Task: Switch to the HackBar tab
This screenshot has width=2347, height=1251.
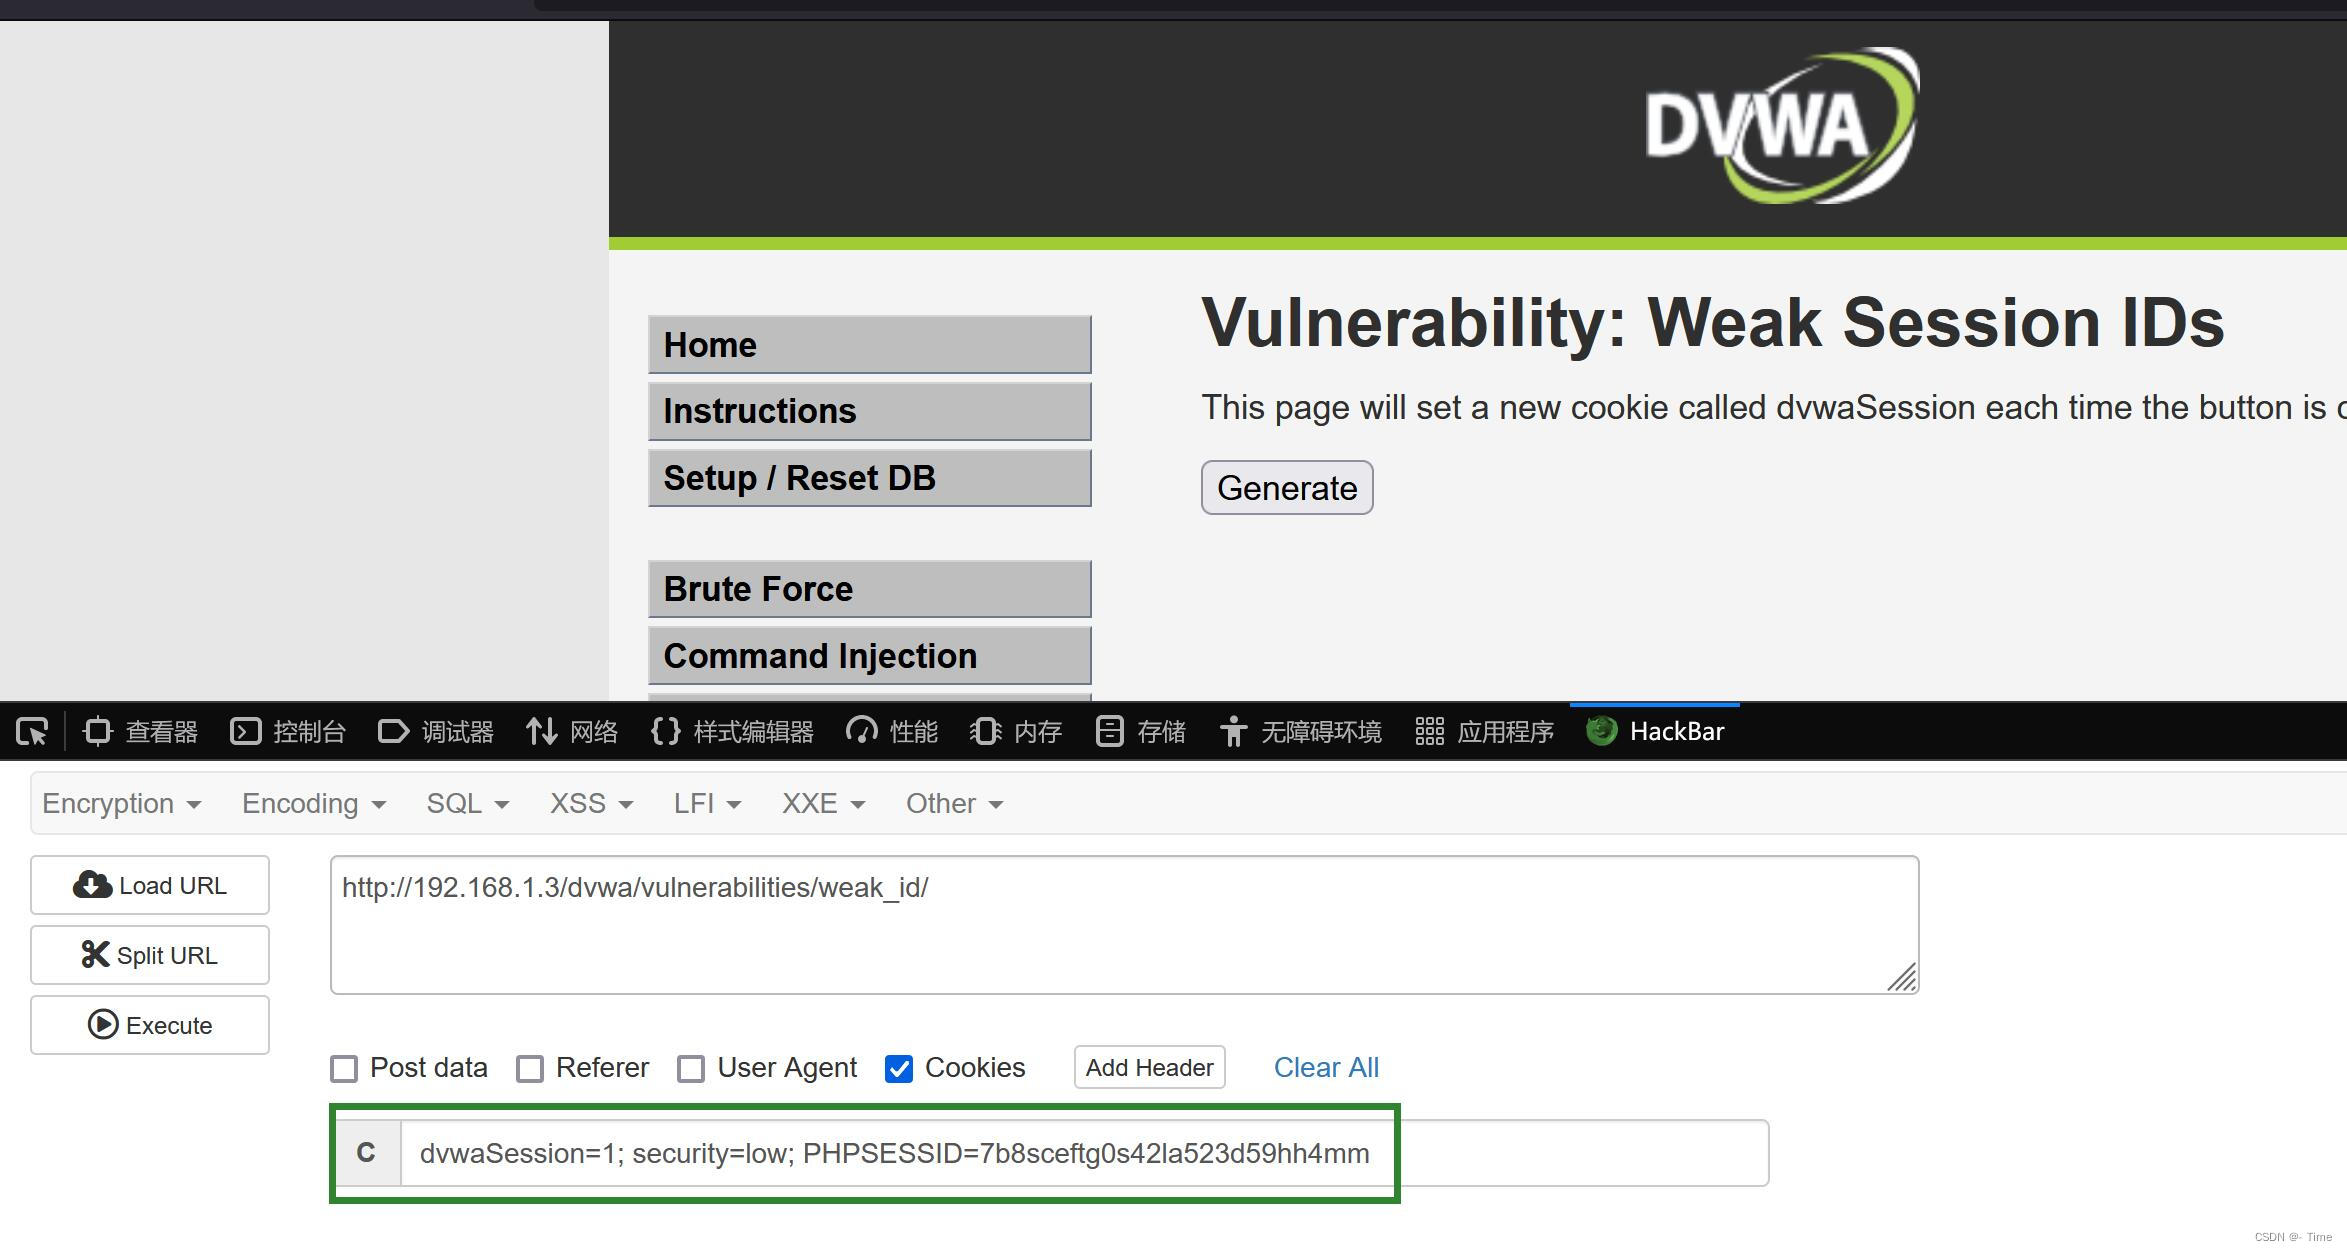Action: [1656, 732]
